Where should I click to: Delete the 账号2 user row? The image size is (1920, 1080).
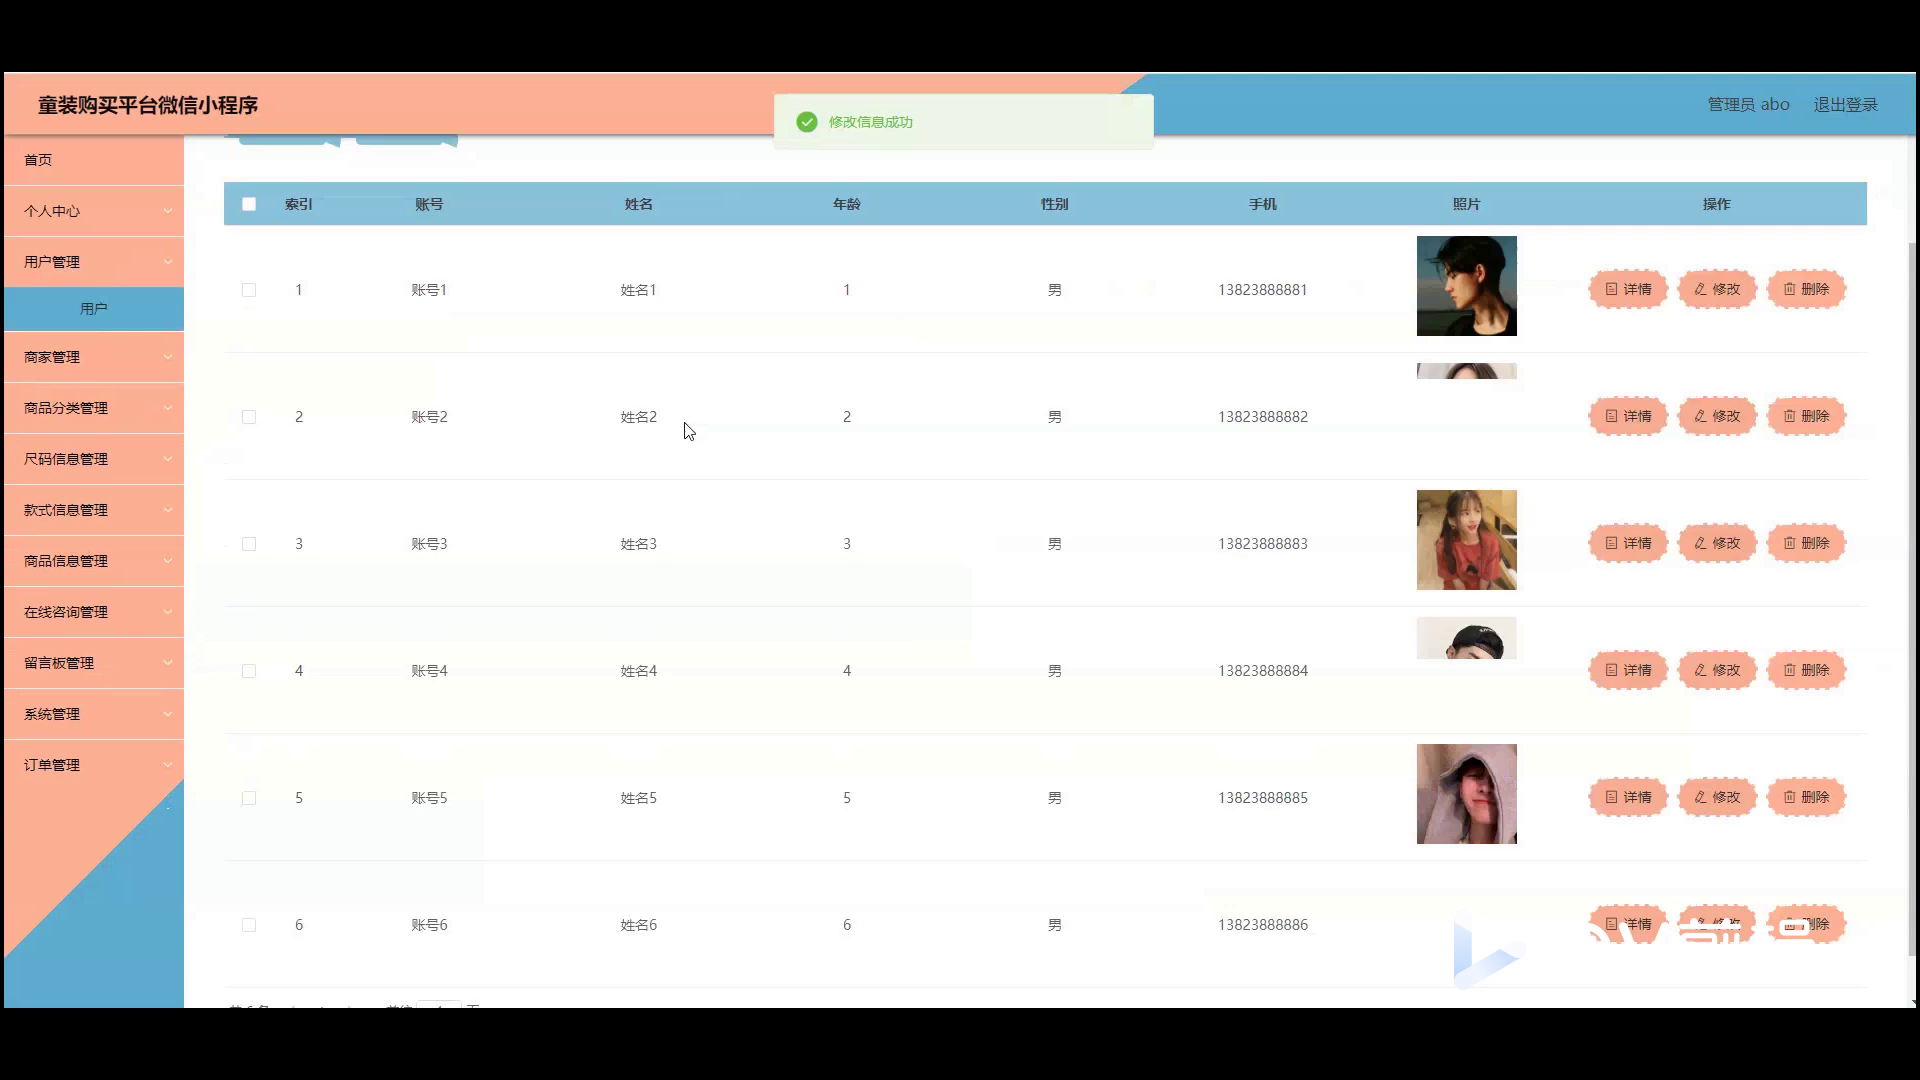click(1806, 416)
